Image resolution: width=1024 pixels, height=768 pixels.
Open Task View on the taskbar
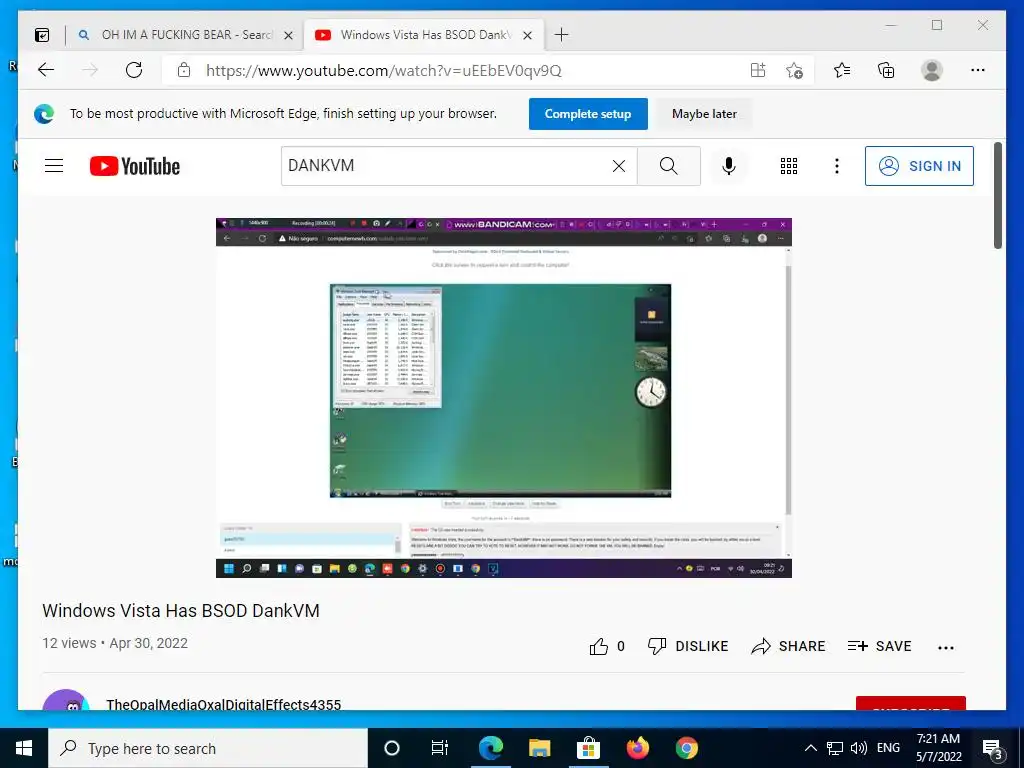440,748
